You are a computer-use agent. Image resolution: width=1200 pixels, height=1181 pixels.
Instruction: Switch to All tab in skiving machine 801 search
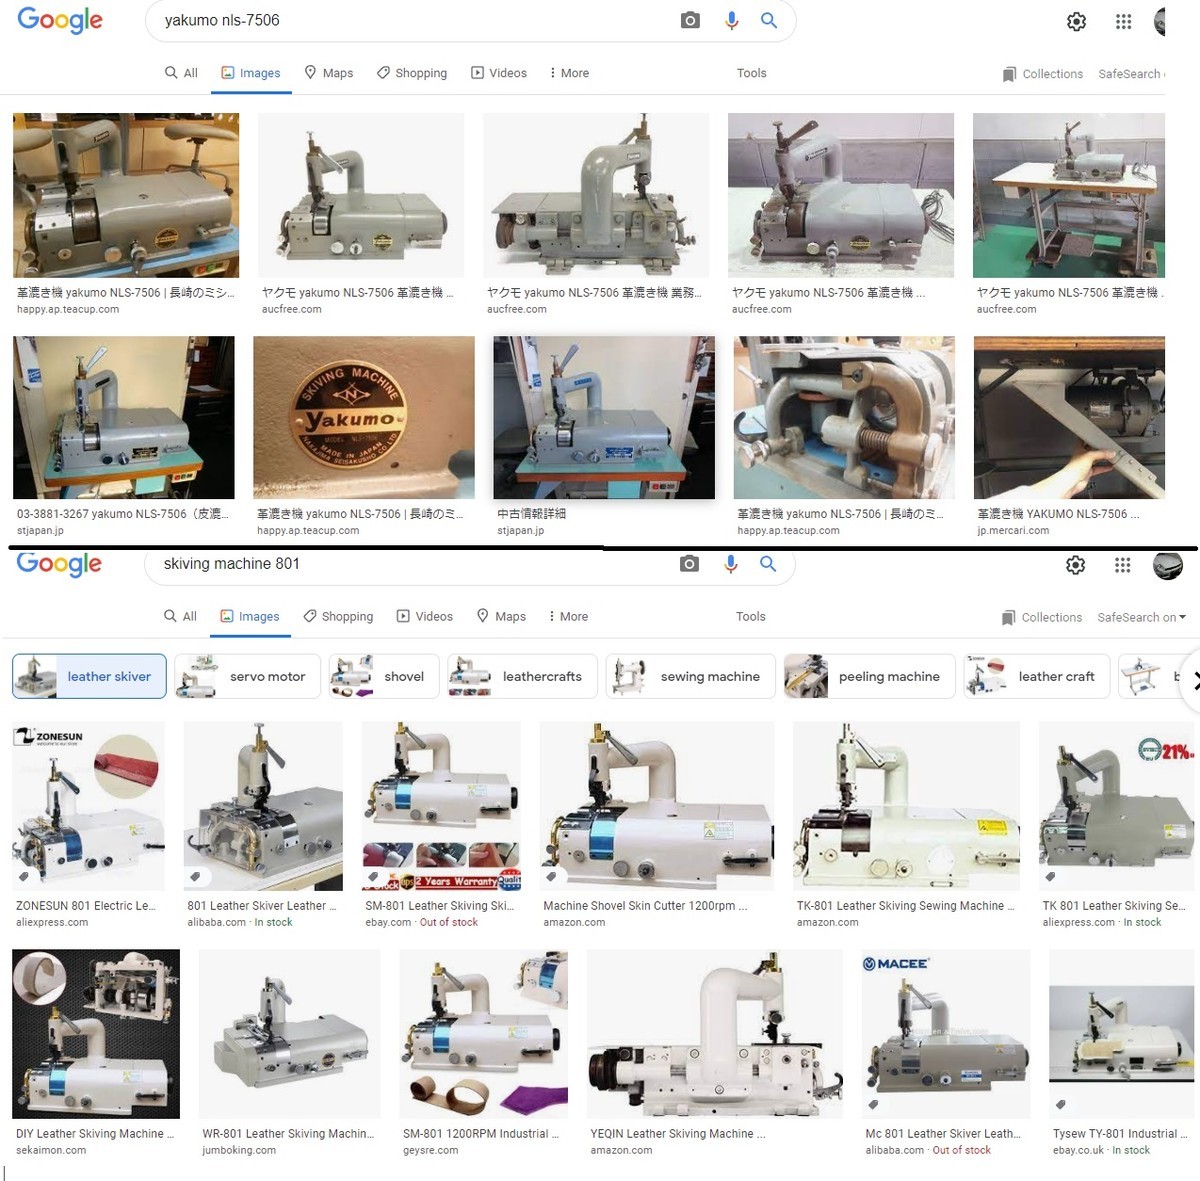180,616
